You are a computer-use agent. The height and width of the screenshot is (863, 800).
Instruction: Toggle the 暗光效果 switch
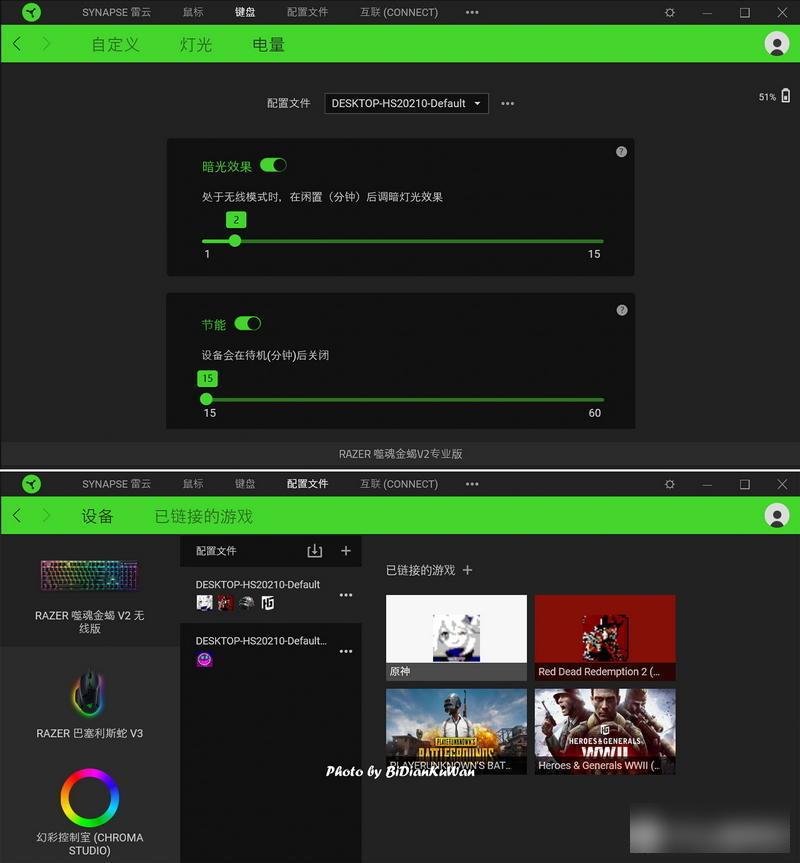click(273, 165)
